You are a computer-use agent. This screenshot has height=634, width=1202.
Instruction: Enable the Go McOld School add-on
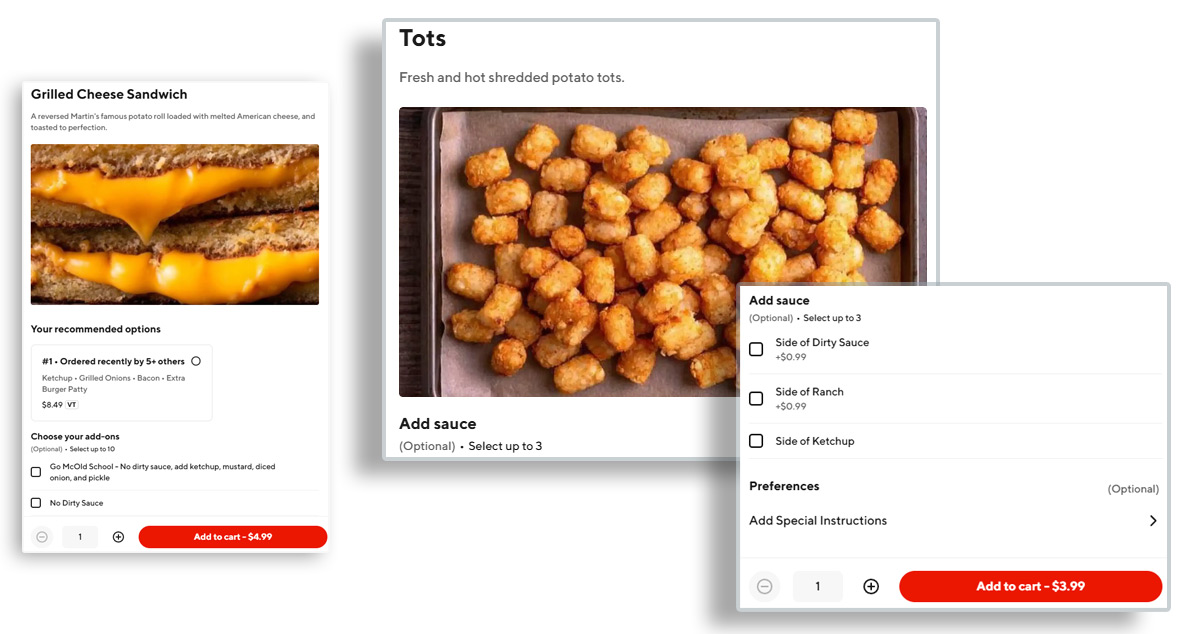[36, 472]
